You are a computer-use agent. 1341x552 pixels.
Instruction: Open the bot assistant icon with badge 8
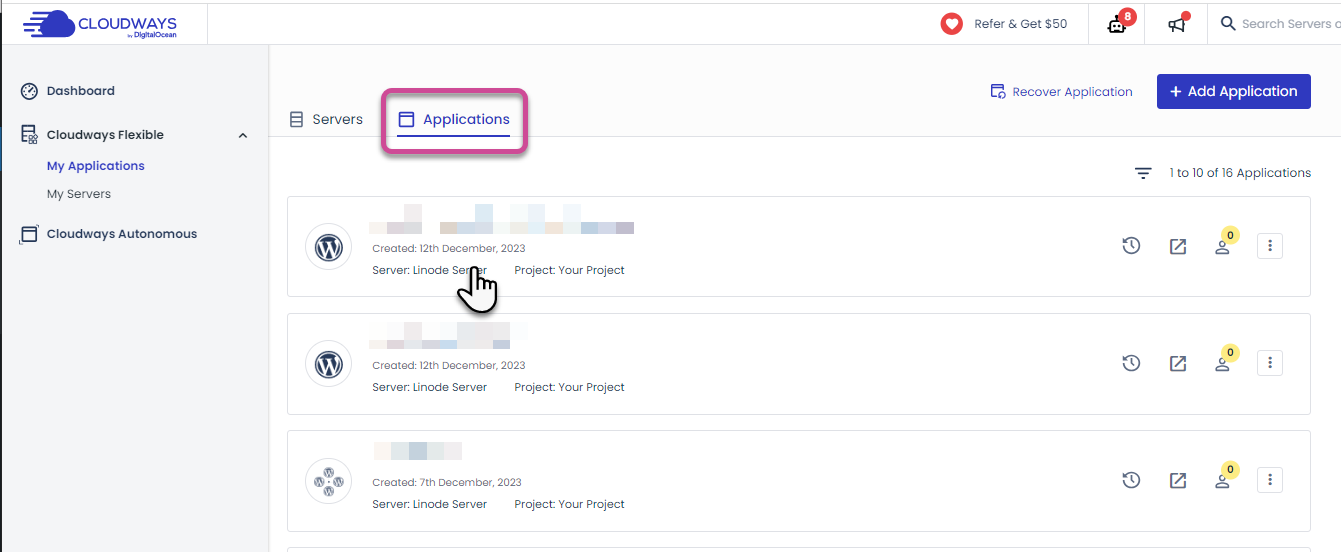point(1119,24)
